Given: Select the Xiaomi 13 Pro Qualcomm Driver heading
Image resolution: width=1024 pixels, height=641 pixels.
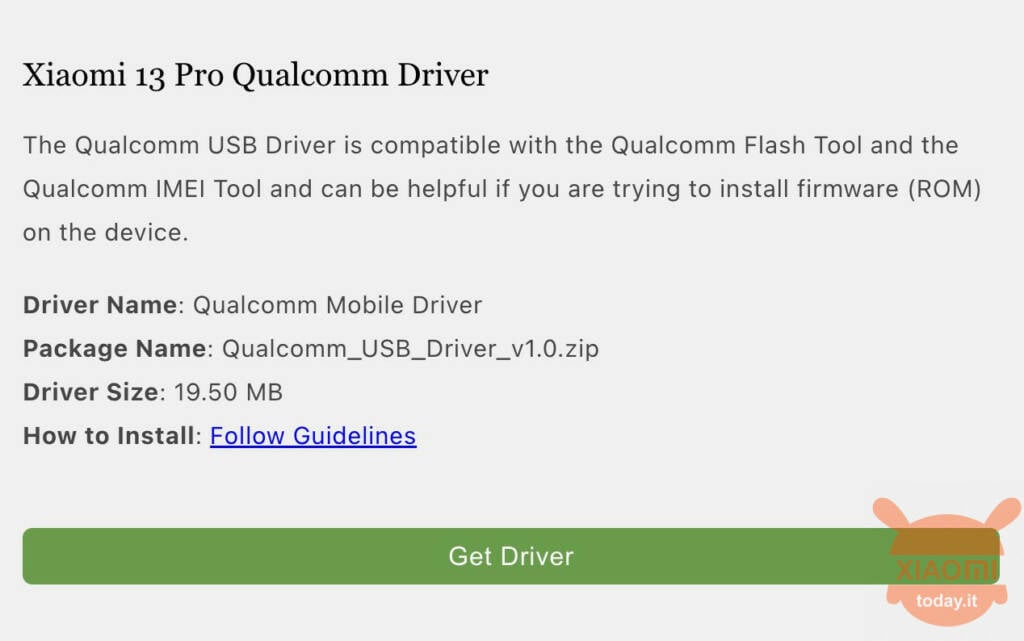Looking at the screenshot, I should pos(255,75).
